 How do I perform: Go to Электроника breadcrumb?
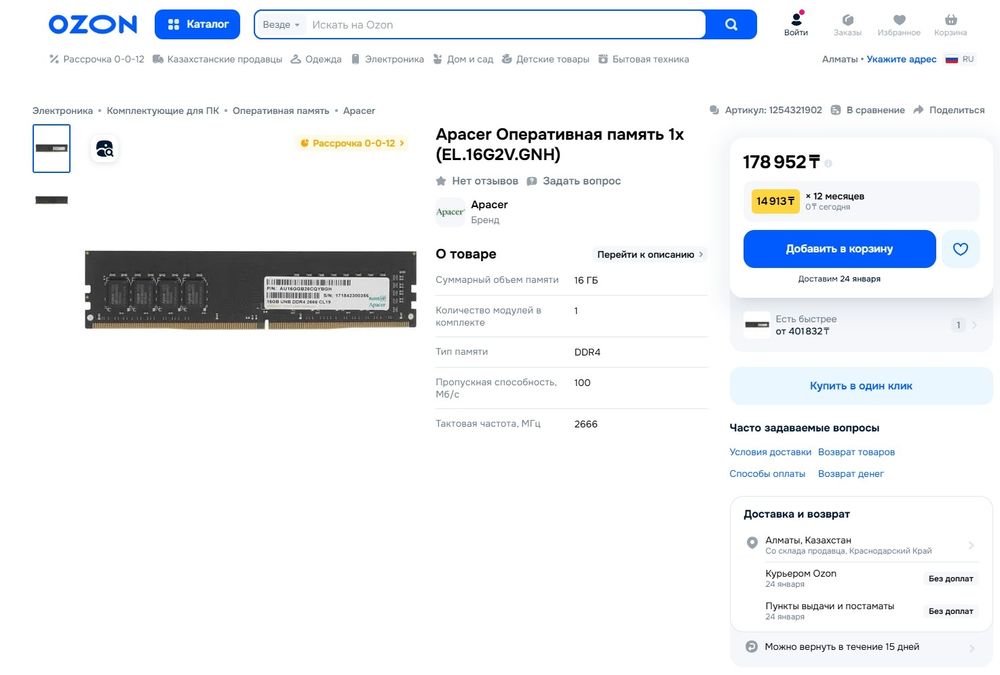[x=62, y=110]
